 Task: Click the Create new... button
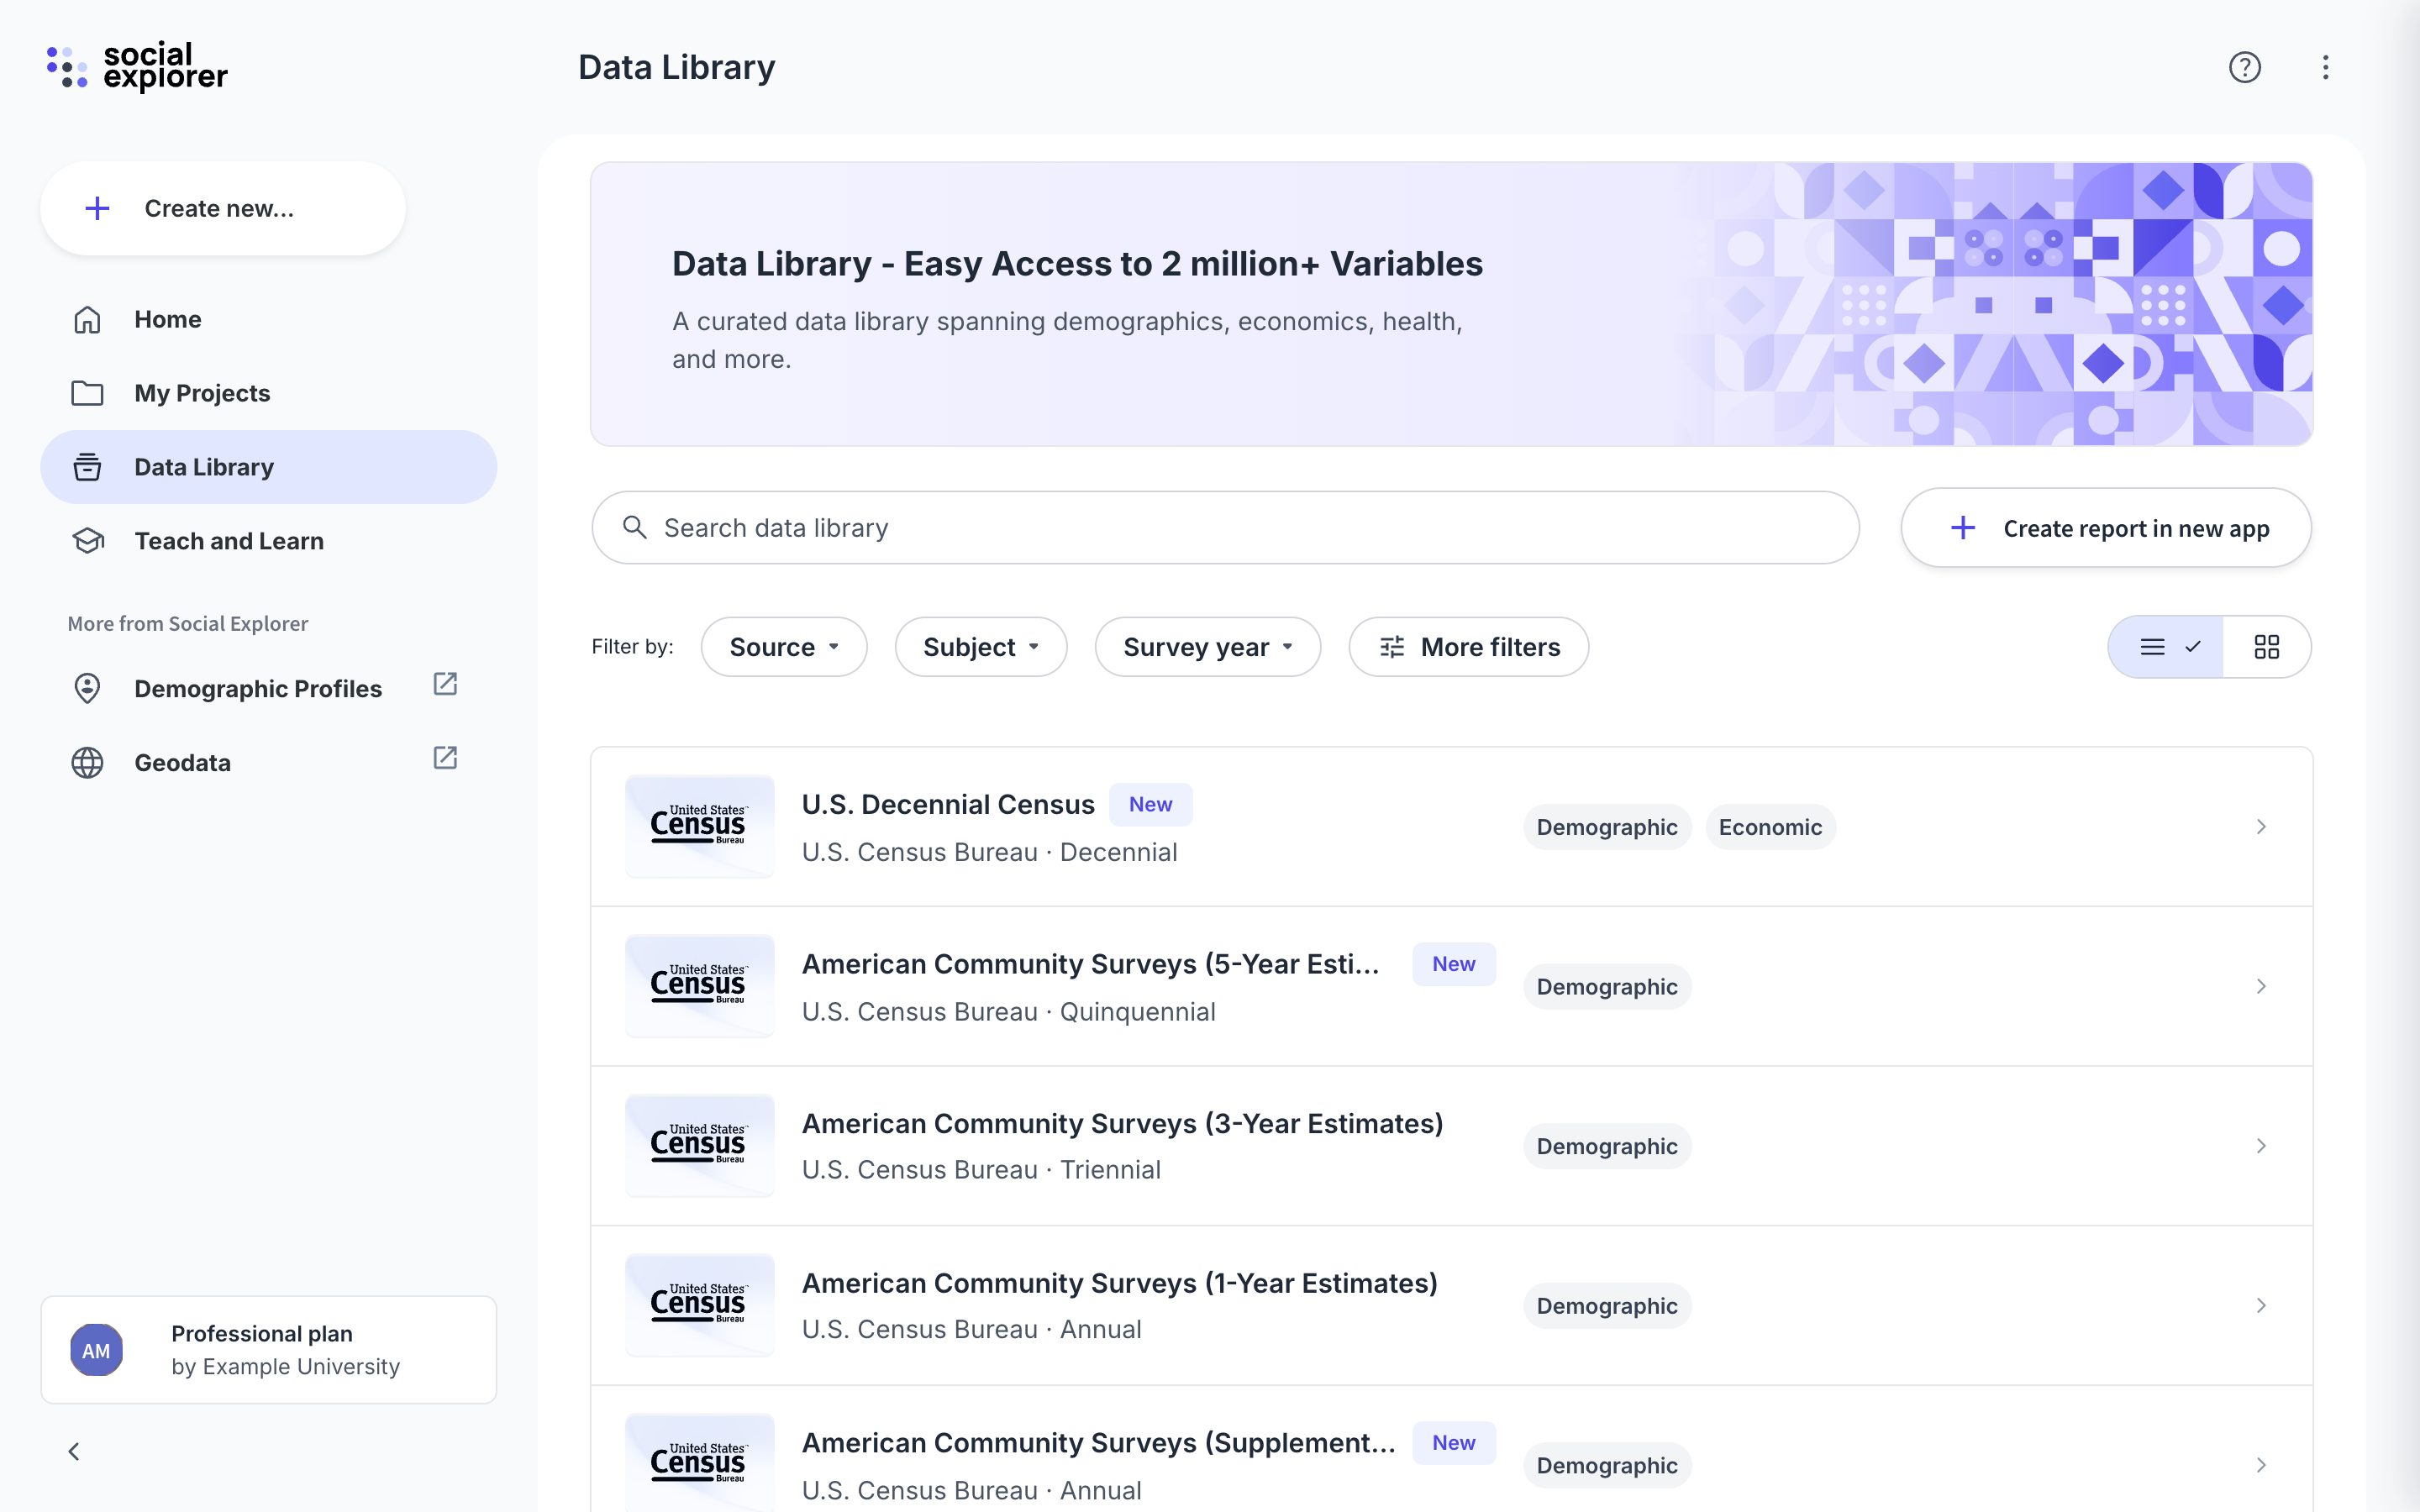(223, 208)
